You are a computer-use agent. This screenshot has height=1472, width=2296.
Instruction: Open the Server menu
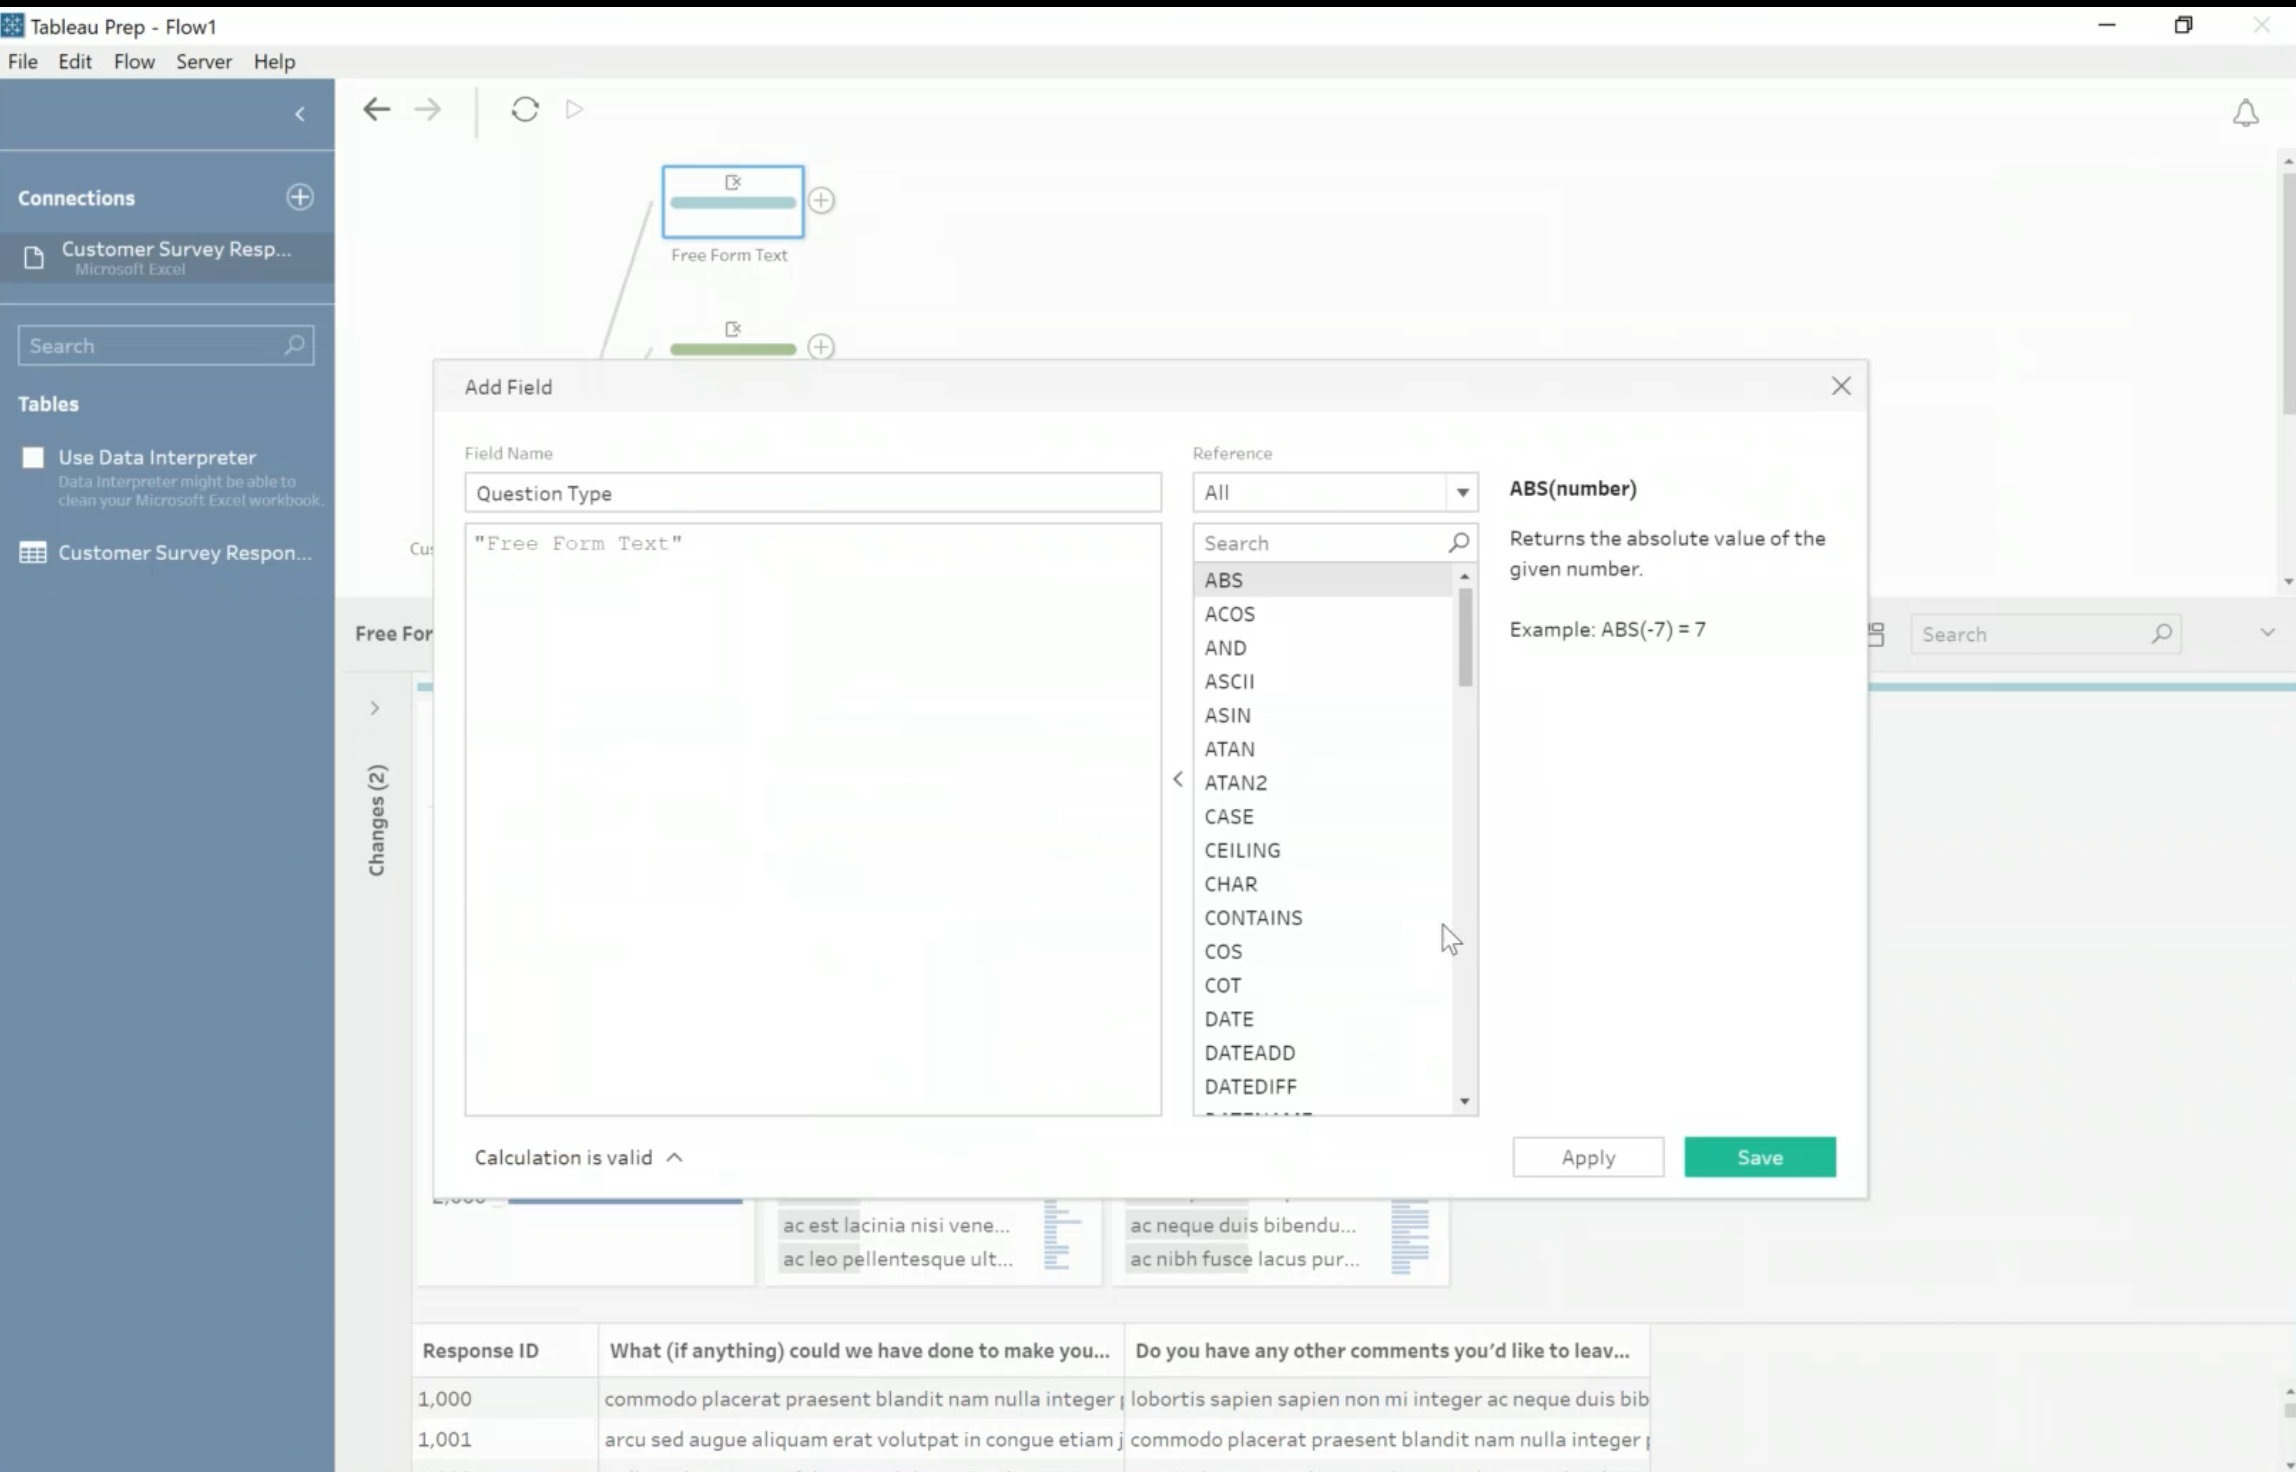[x=204, y=61]
